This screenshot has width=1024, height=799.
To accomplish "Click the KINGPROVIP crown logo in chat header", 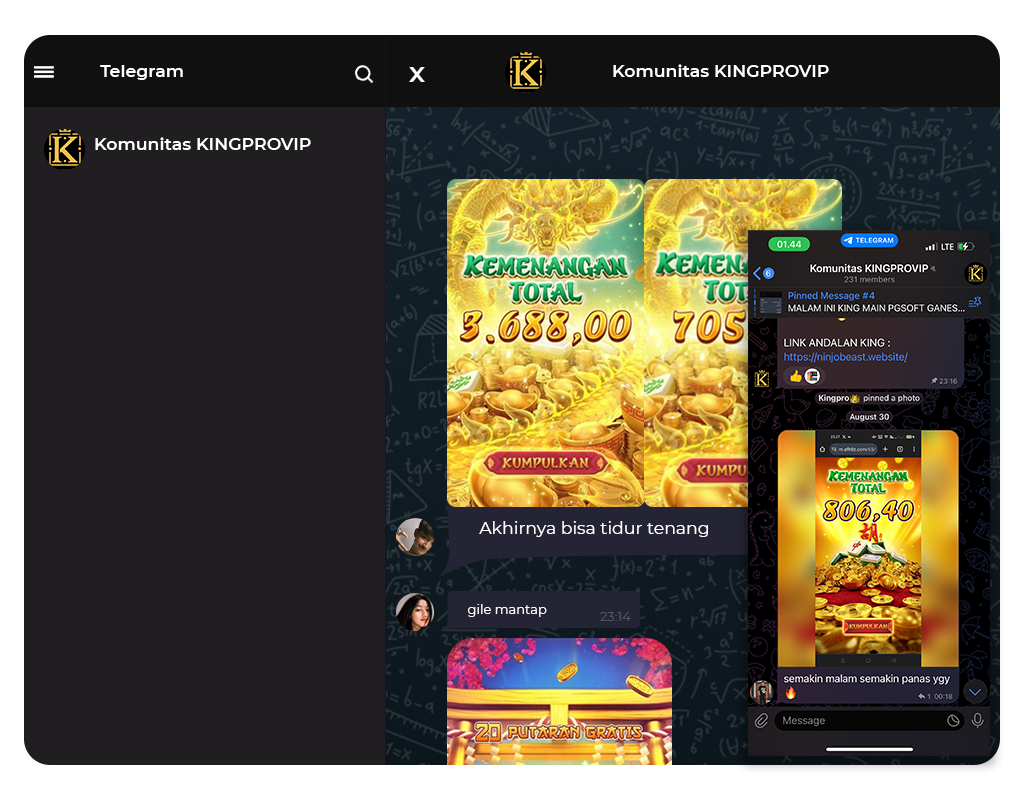I will coord(526,72).
